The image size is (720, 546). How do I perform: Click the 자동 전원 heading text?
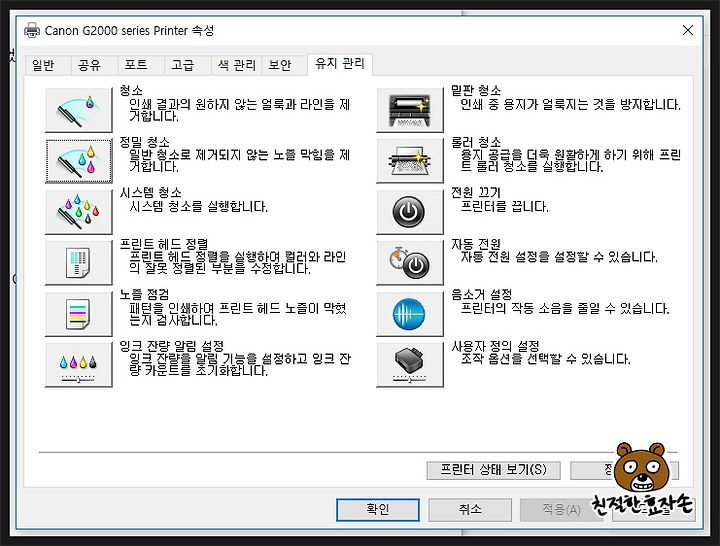click(476, 244)
